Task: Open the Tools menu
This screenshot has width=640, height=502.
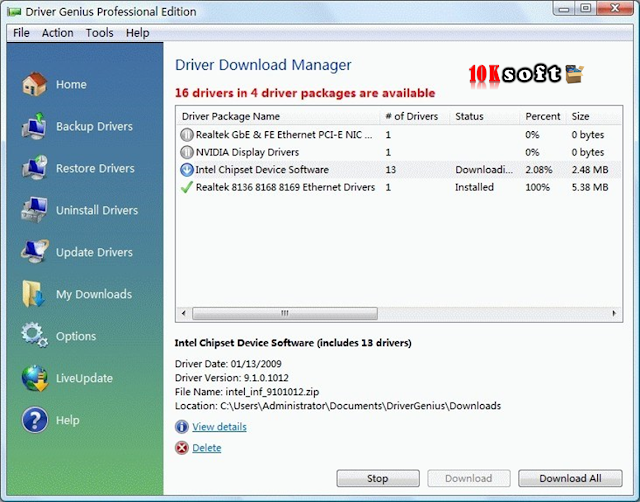Action: point(99,33)
